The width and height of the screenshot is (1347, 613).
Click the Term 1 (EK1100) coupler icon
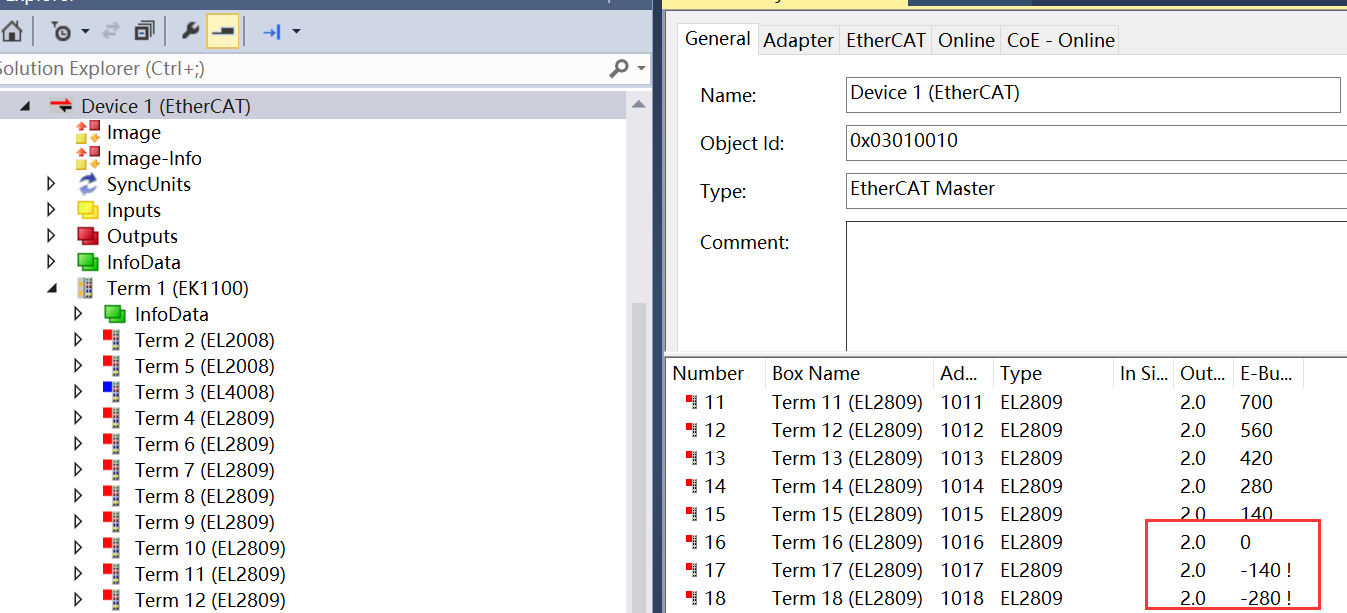click(x=88, y=288)
